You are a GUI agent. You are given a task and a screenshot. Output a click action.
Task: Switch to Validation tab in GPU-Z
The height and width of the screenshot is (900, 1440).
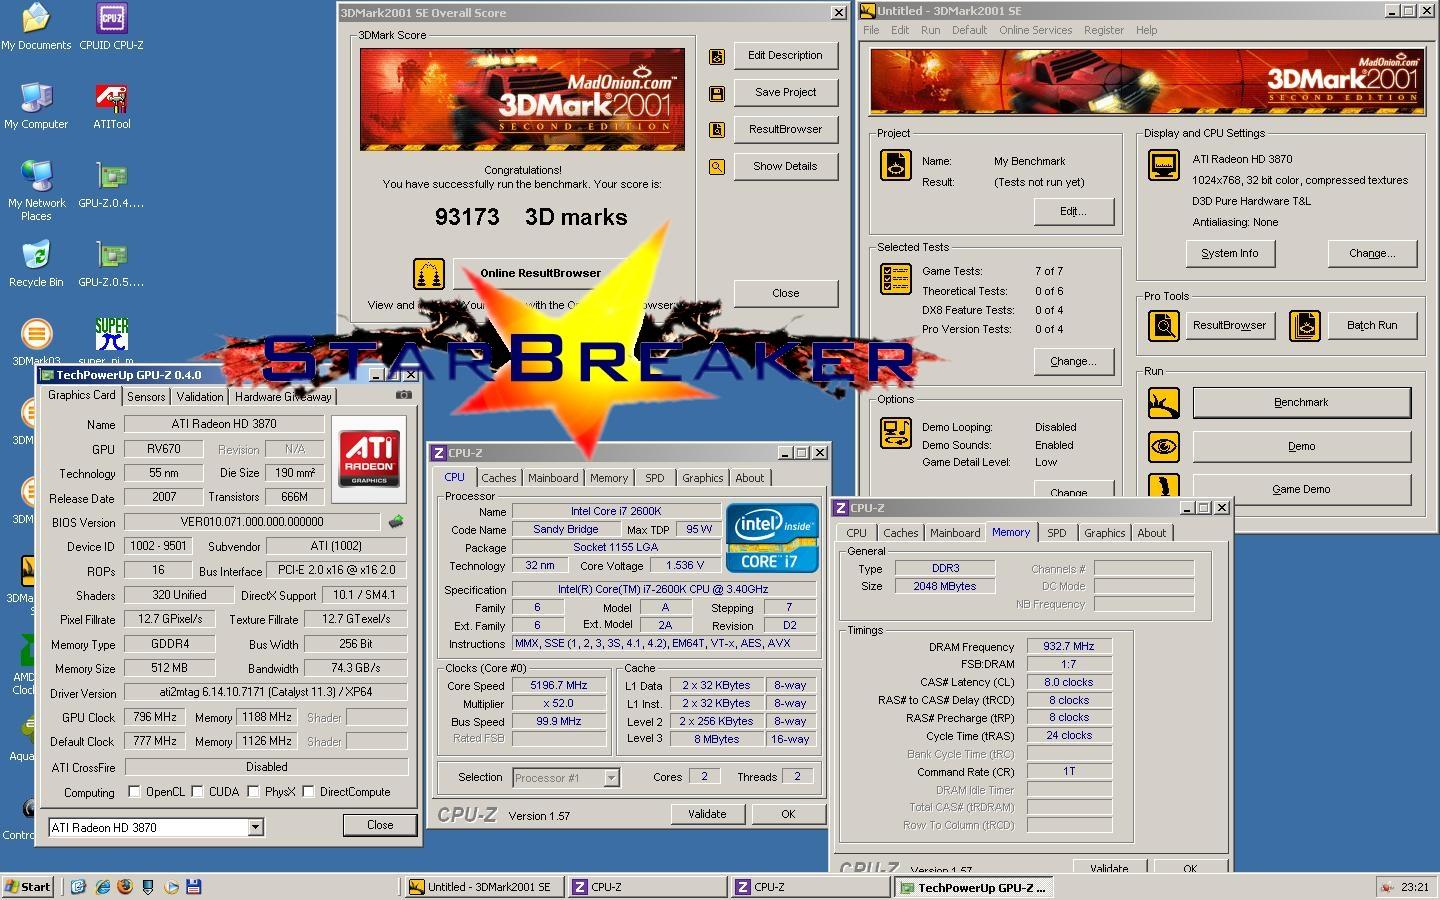(200, 397)
